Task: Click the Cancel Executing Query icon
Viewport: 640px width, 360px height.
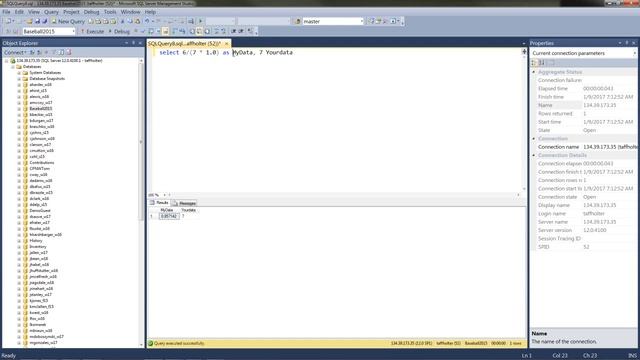Action: point(136,31)
